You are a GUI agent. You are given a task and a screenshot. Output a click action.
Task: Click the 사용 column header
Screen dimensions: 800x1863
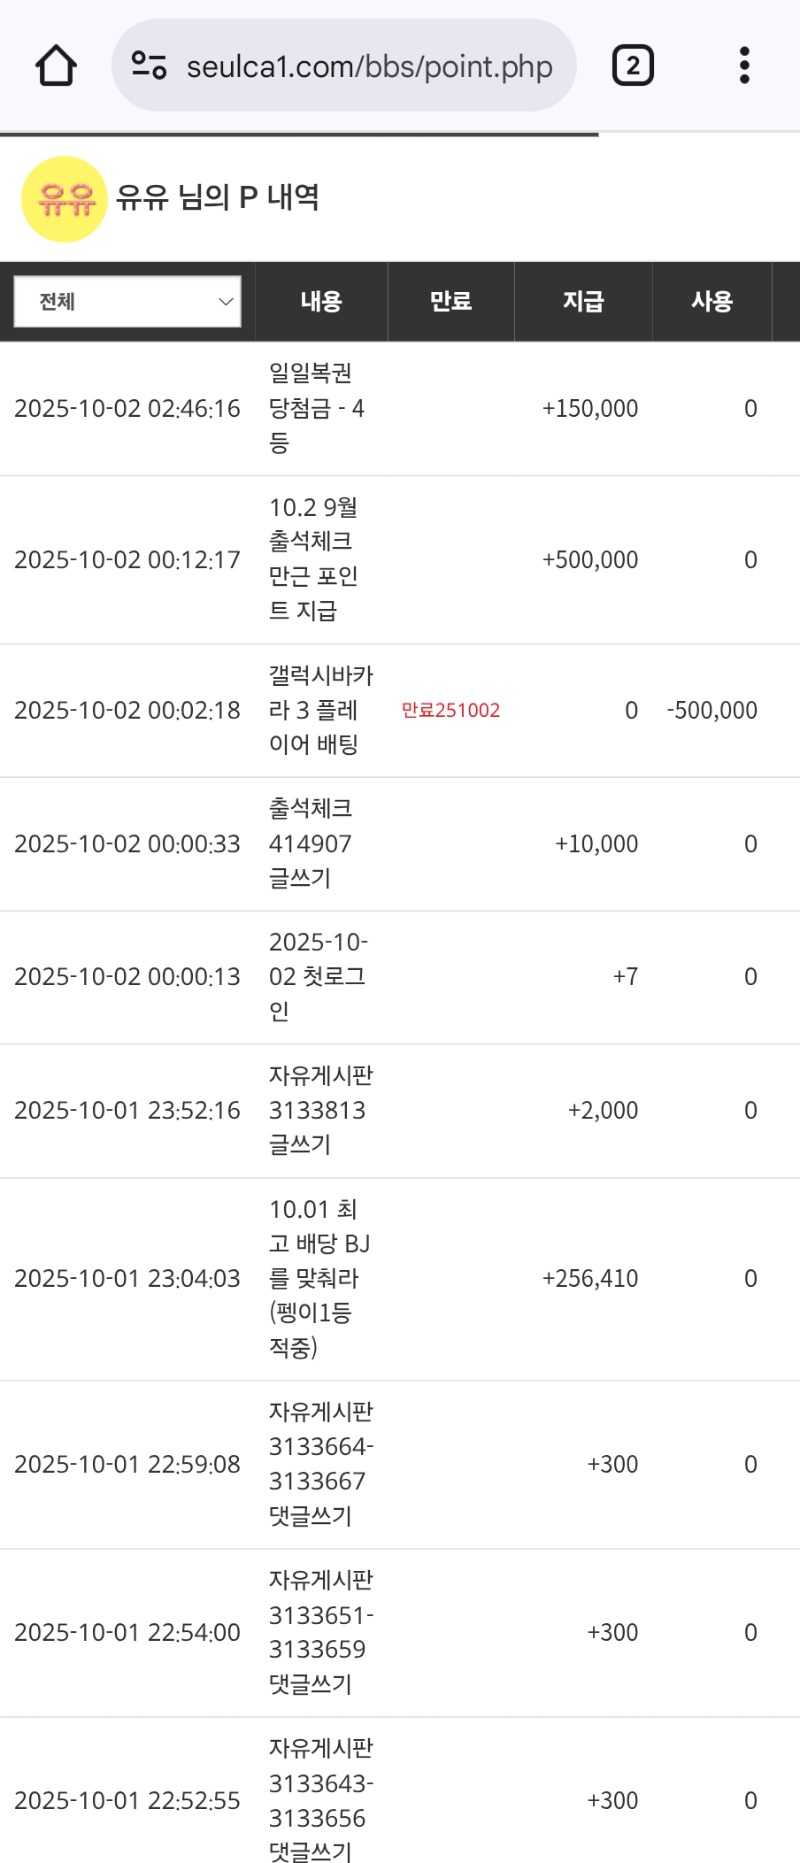pyautogui.click(x=711, y=301)
